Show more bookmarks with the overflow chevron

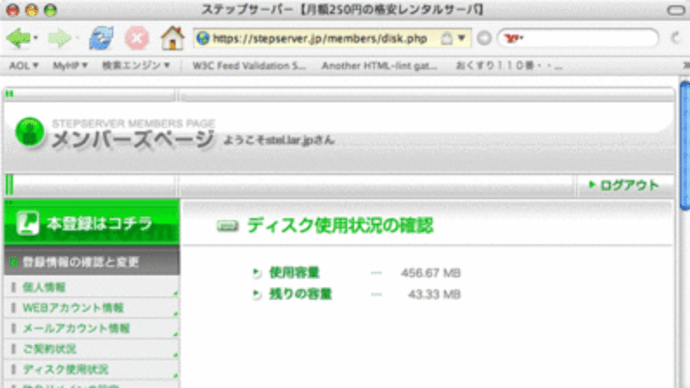(x=686, y=66)
